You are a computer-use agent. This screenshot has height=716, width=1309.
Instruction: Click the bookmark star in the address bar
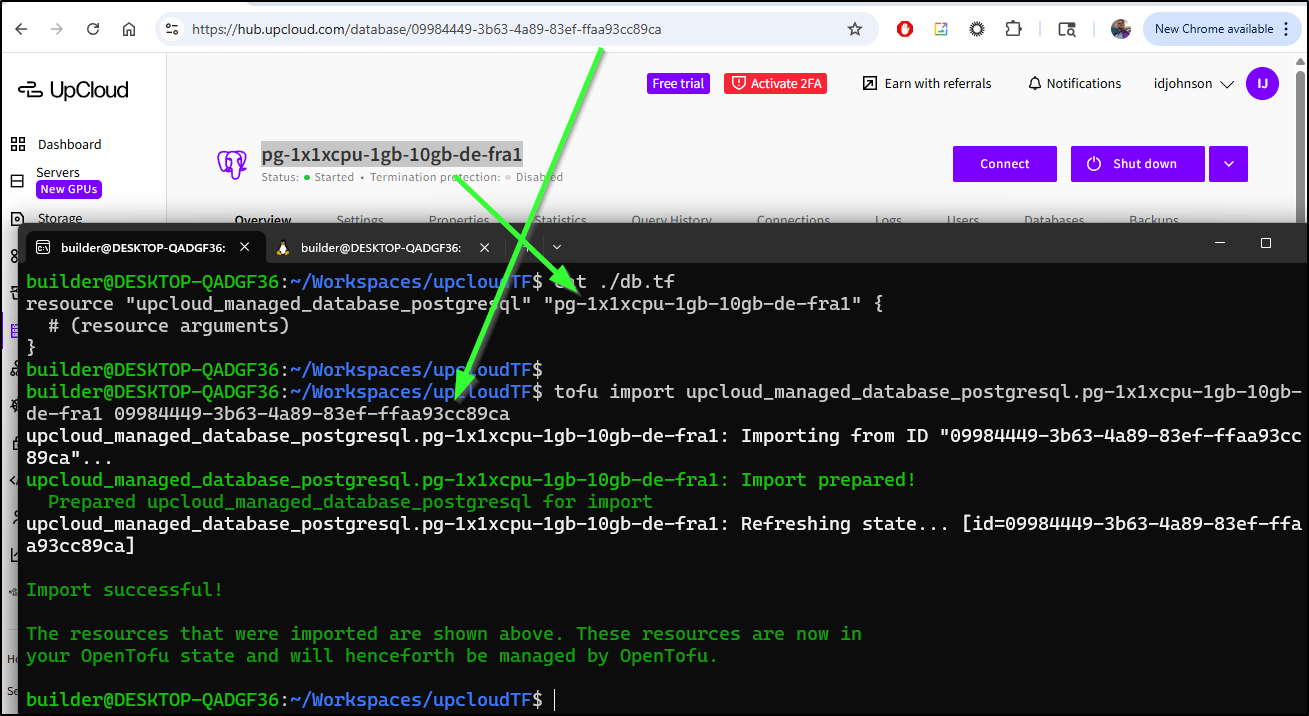click(x=855, y=29)
